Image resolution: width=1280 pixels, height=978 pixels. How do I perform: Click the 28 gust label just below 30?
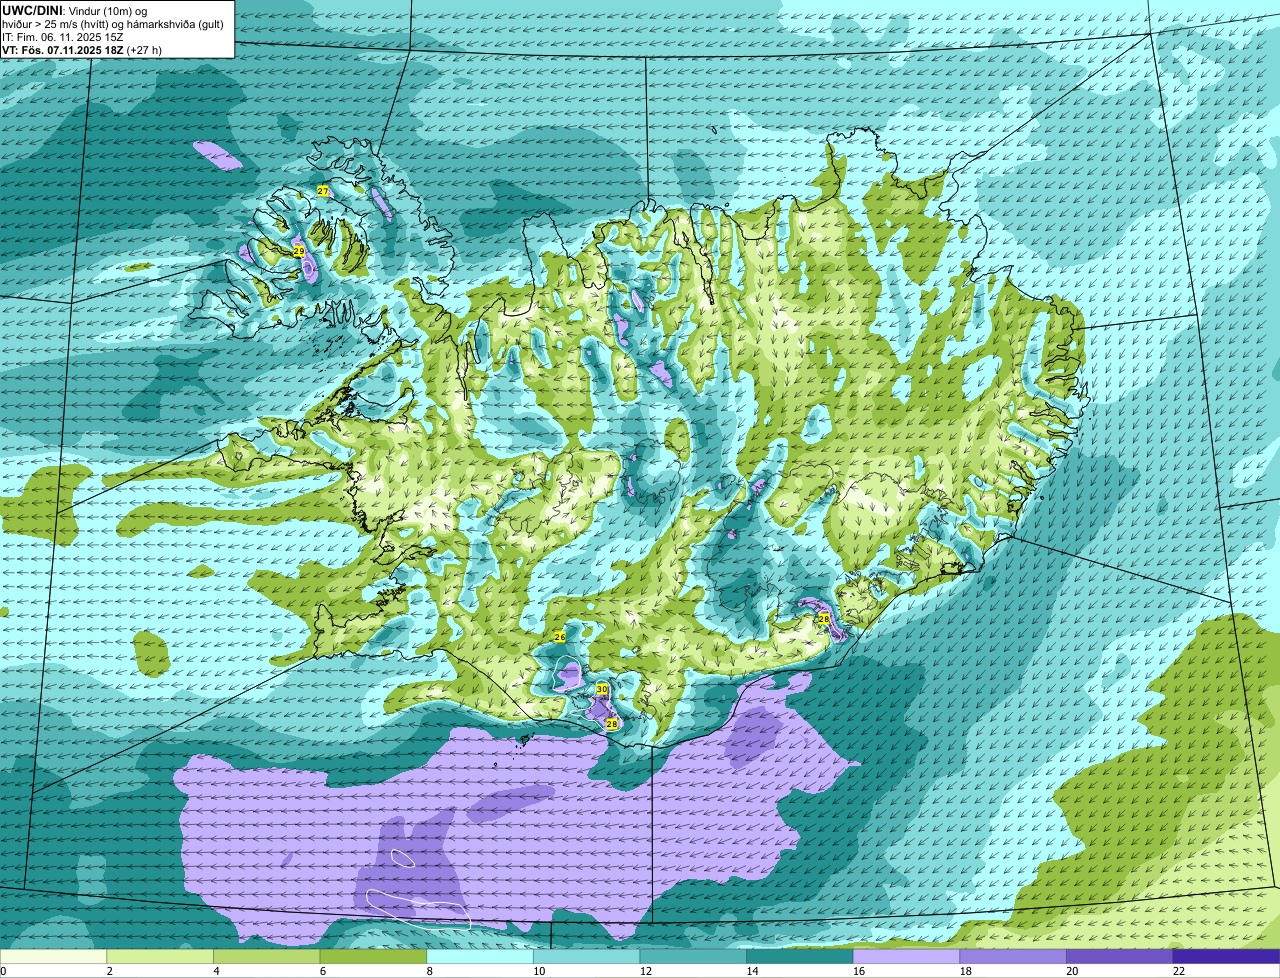611,723
